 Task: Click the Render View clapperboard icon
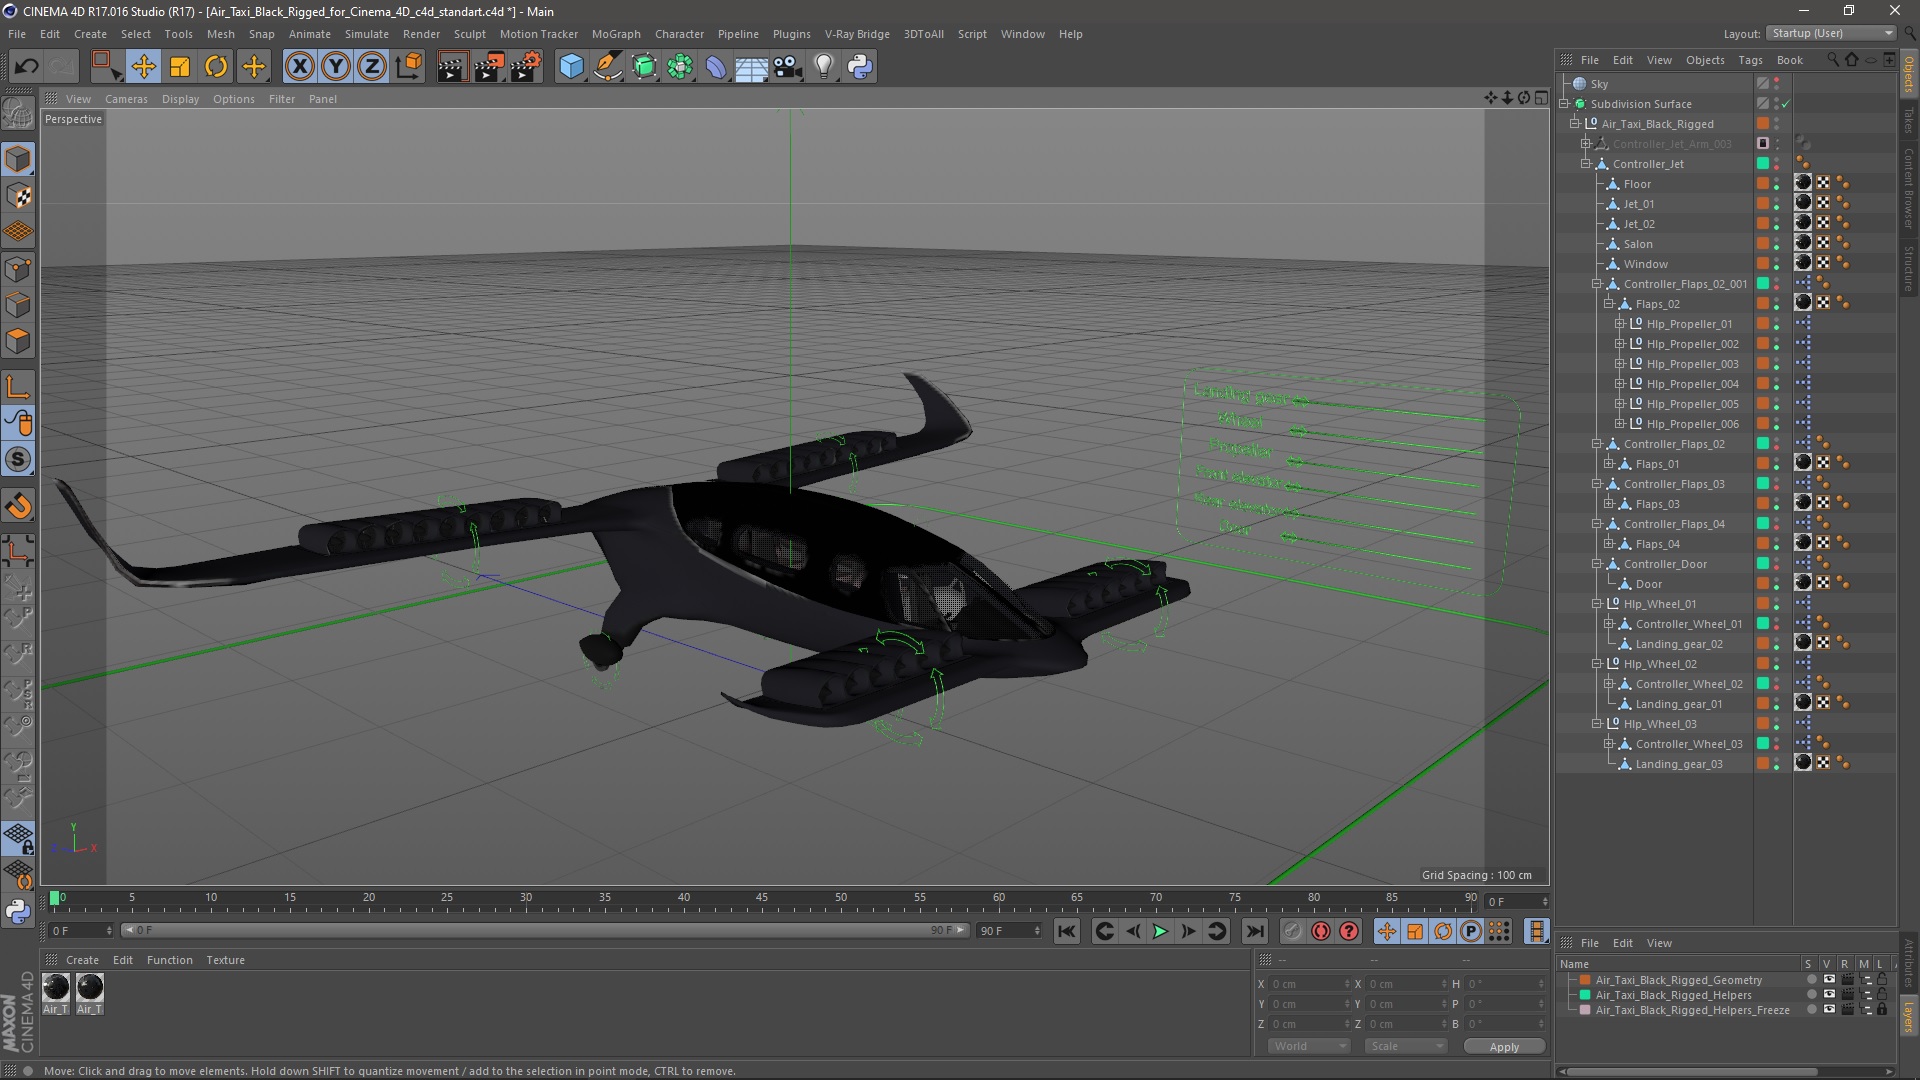(452, 67)
